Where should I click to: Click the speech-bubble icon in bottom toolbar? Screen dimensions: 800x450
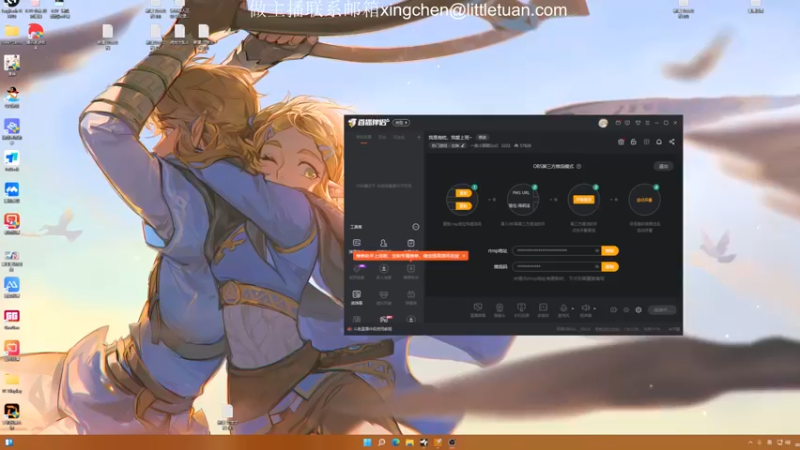click(x=478, y=308)
